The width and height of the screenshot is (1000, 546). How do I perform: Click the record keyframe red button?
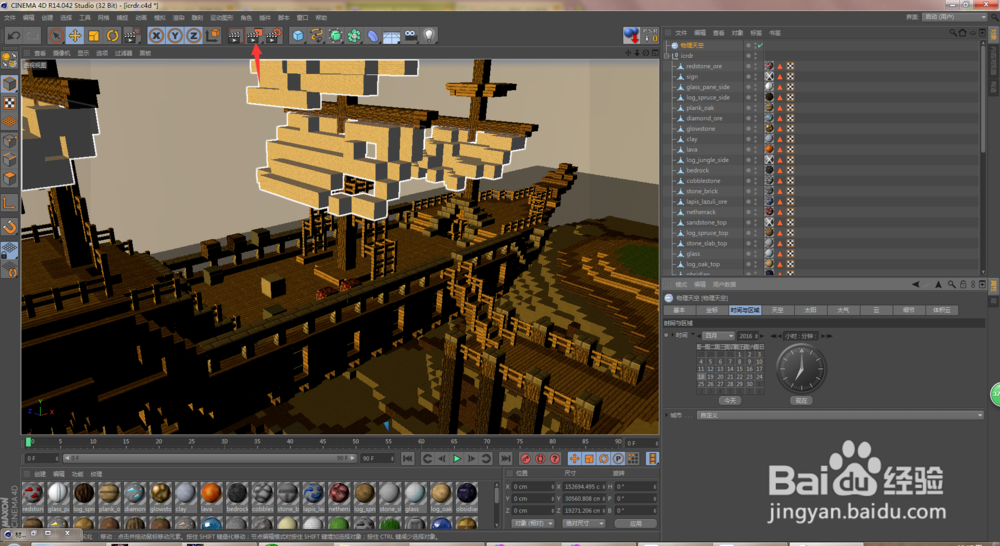click(x=526, y=458)
